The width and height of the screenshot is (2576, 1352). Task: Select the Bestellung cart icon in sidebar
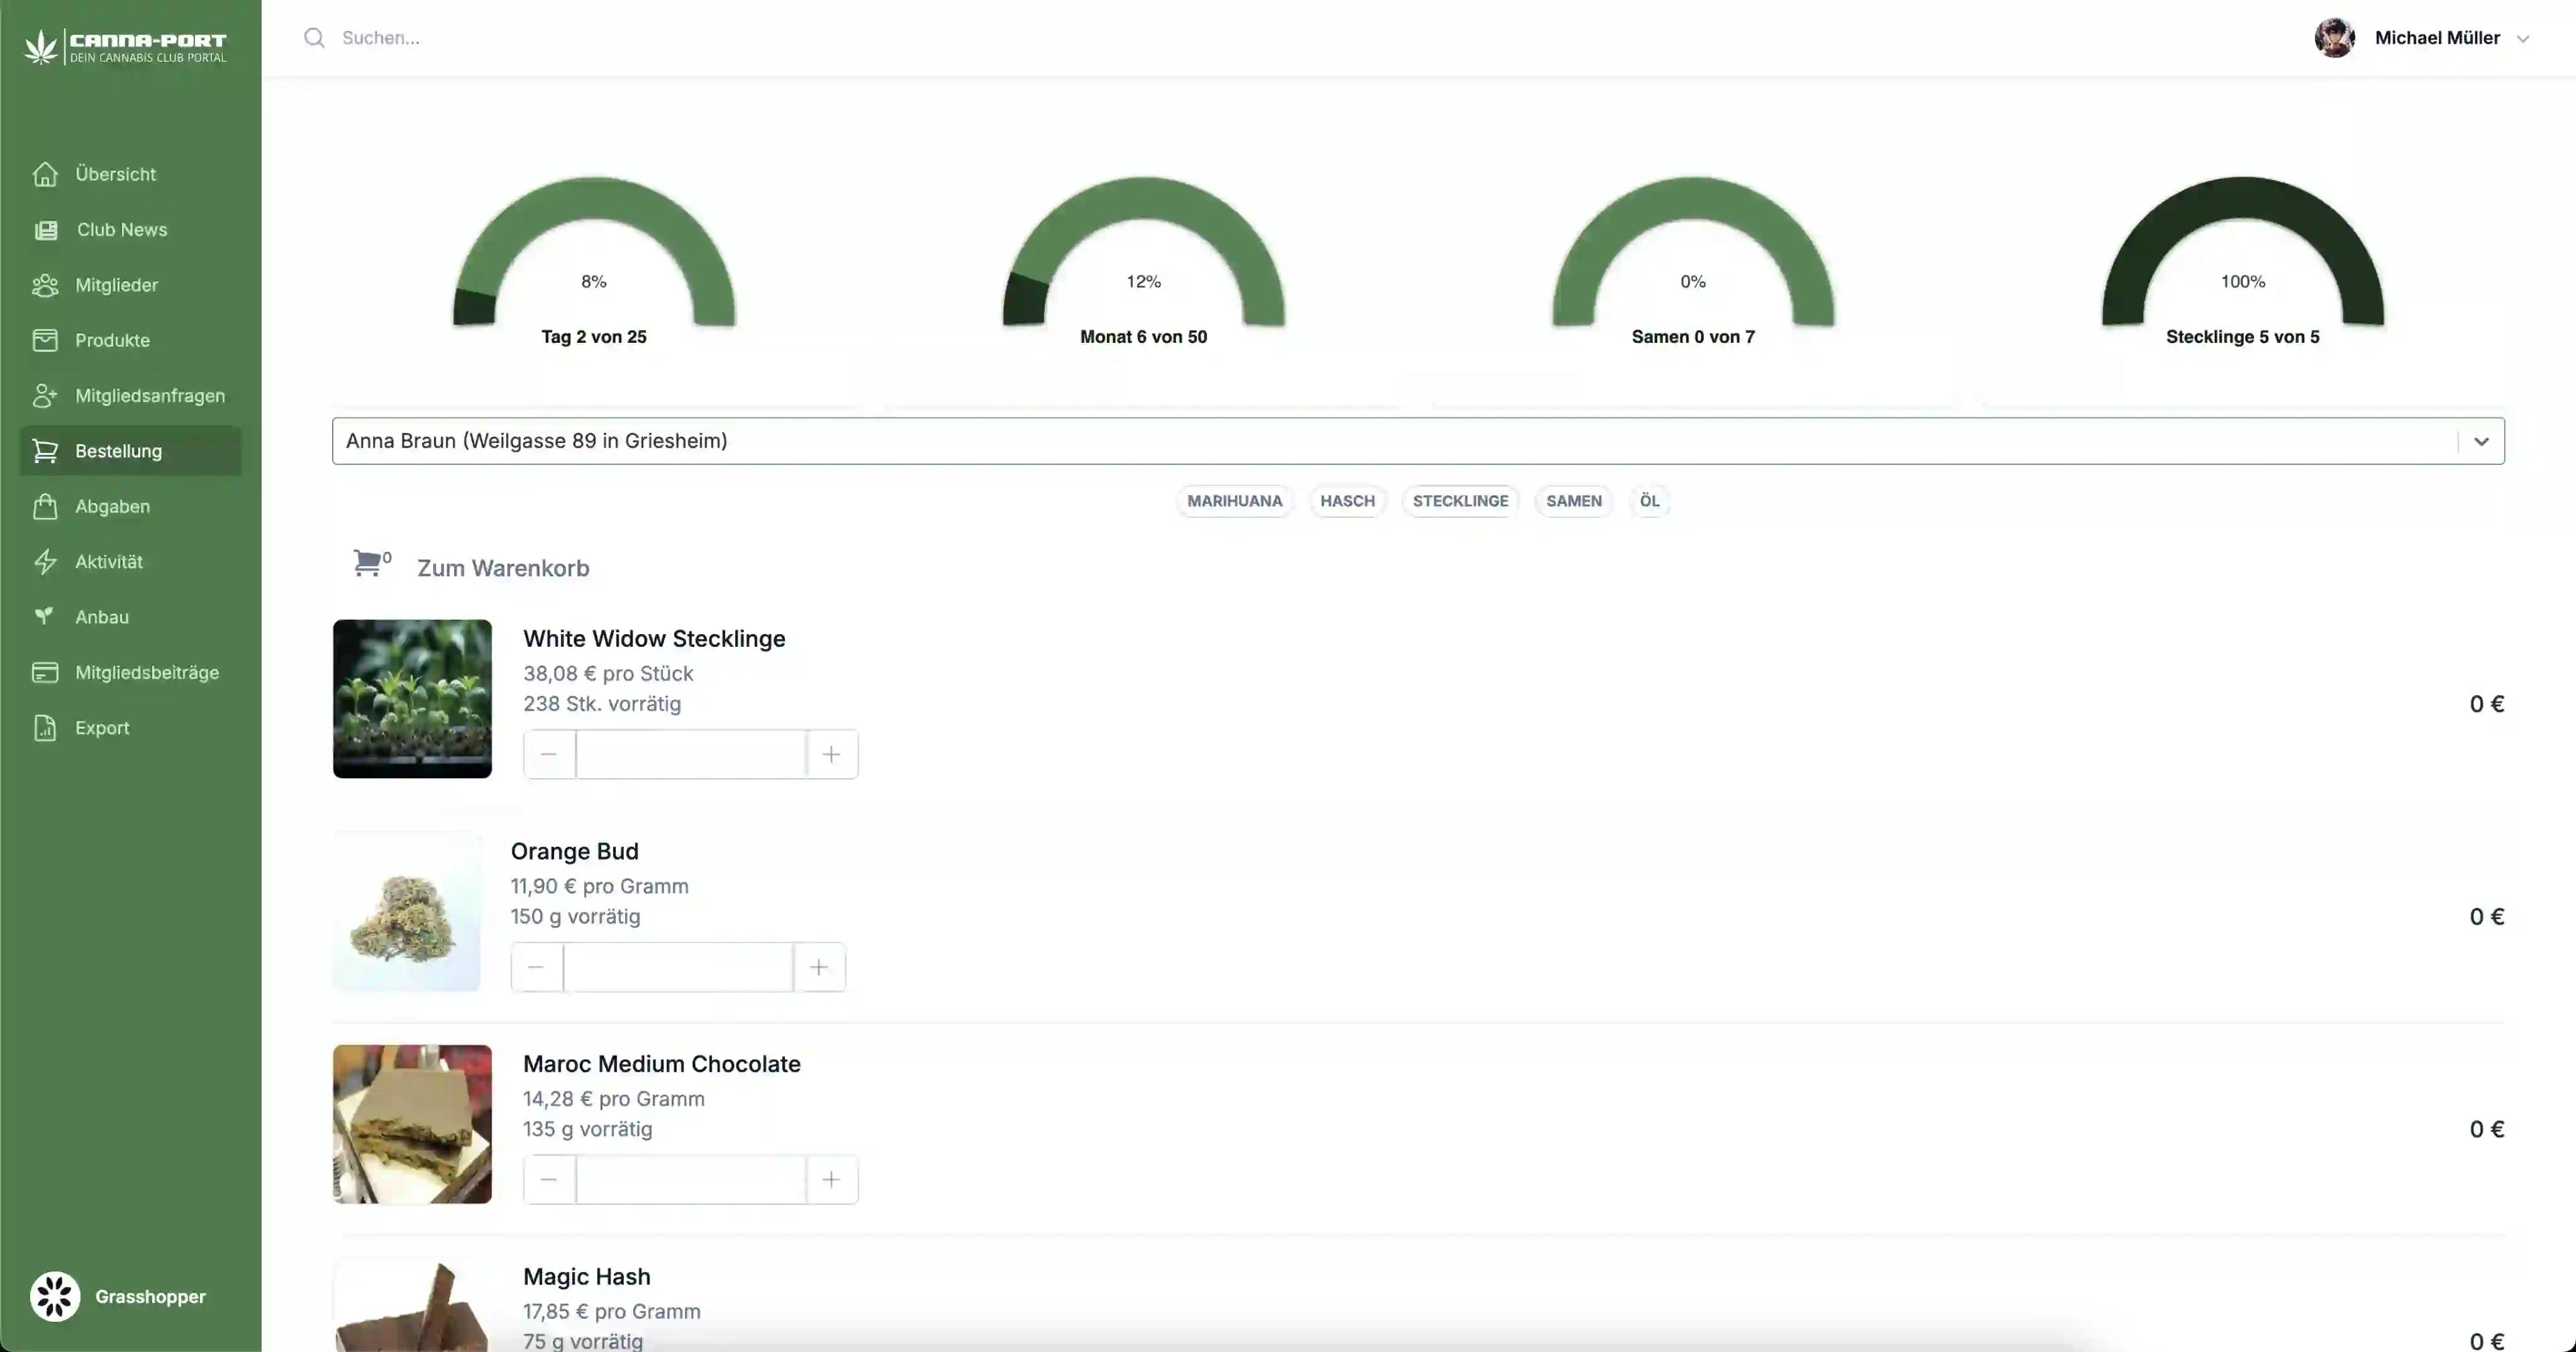(x=45, y=451)
